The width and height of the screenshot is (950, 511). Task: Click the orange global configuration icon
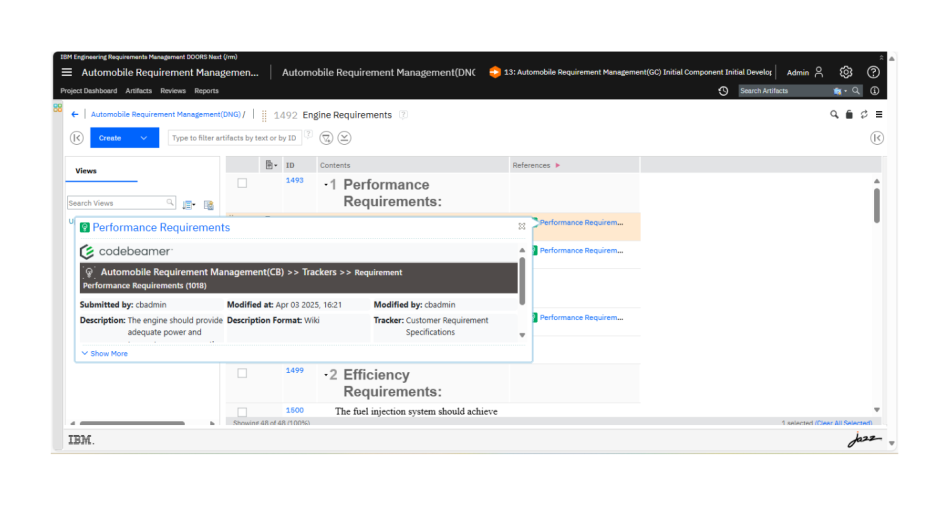494,72
